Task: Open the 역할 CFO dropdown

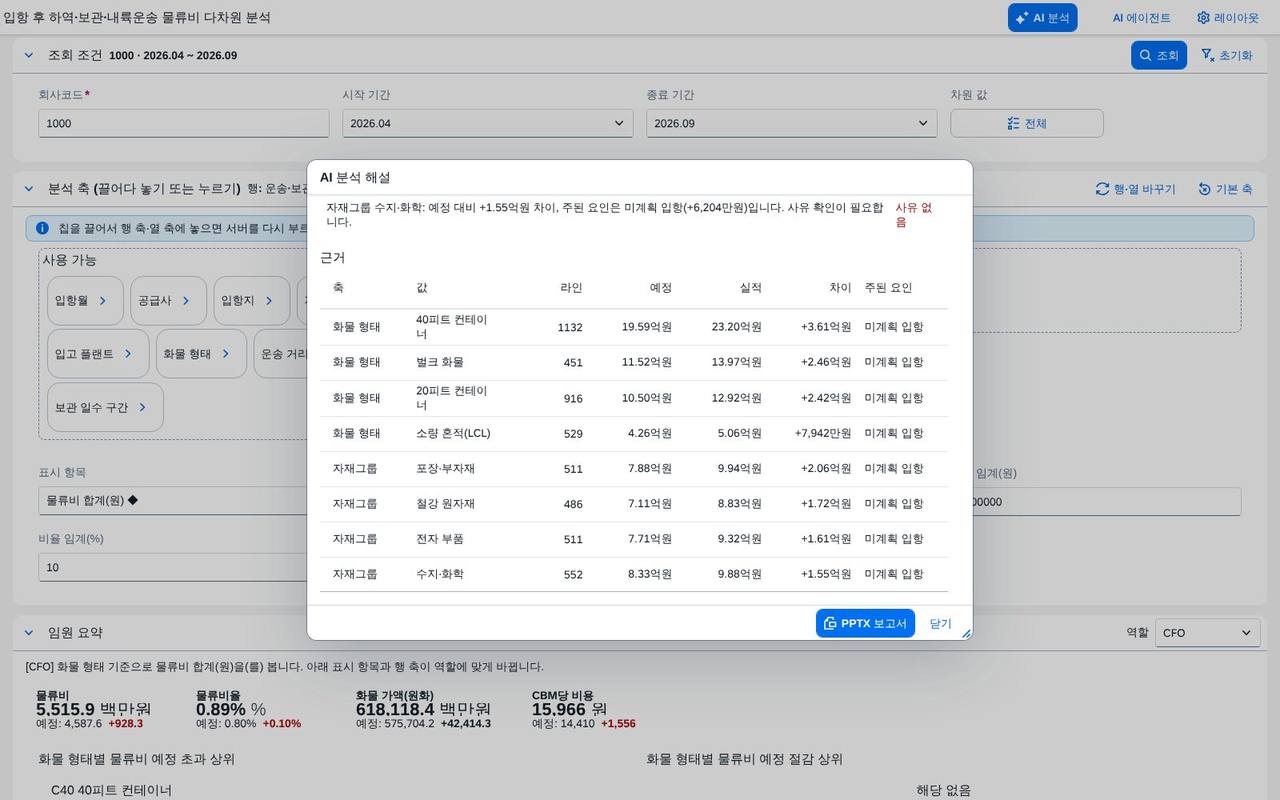Action: click(1207, 633)
